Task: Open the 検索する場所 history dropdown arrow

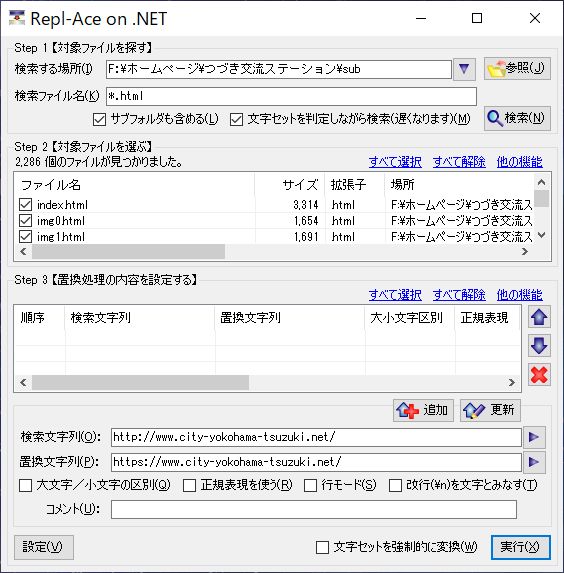Action: coord(464,69)
